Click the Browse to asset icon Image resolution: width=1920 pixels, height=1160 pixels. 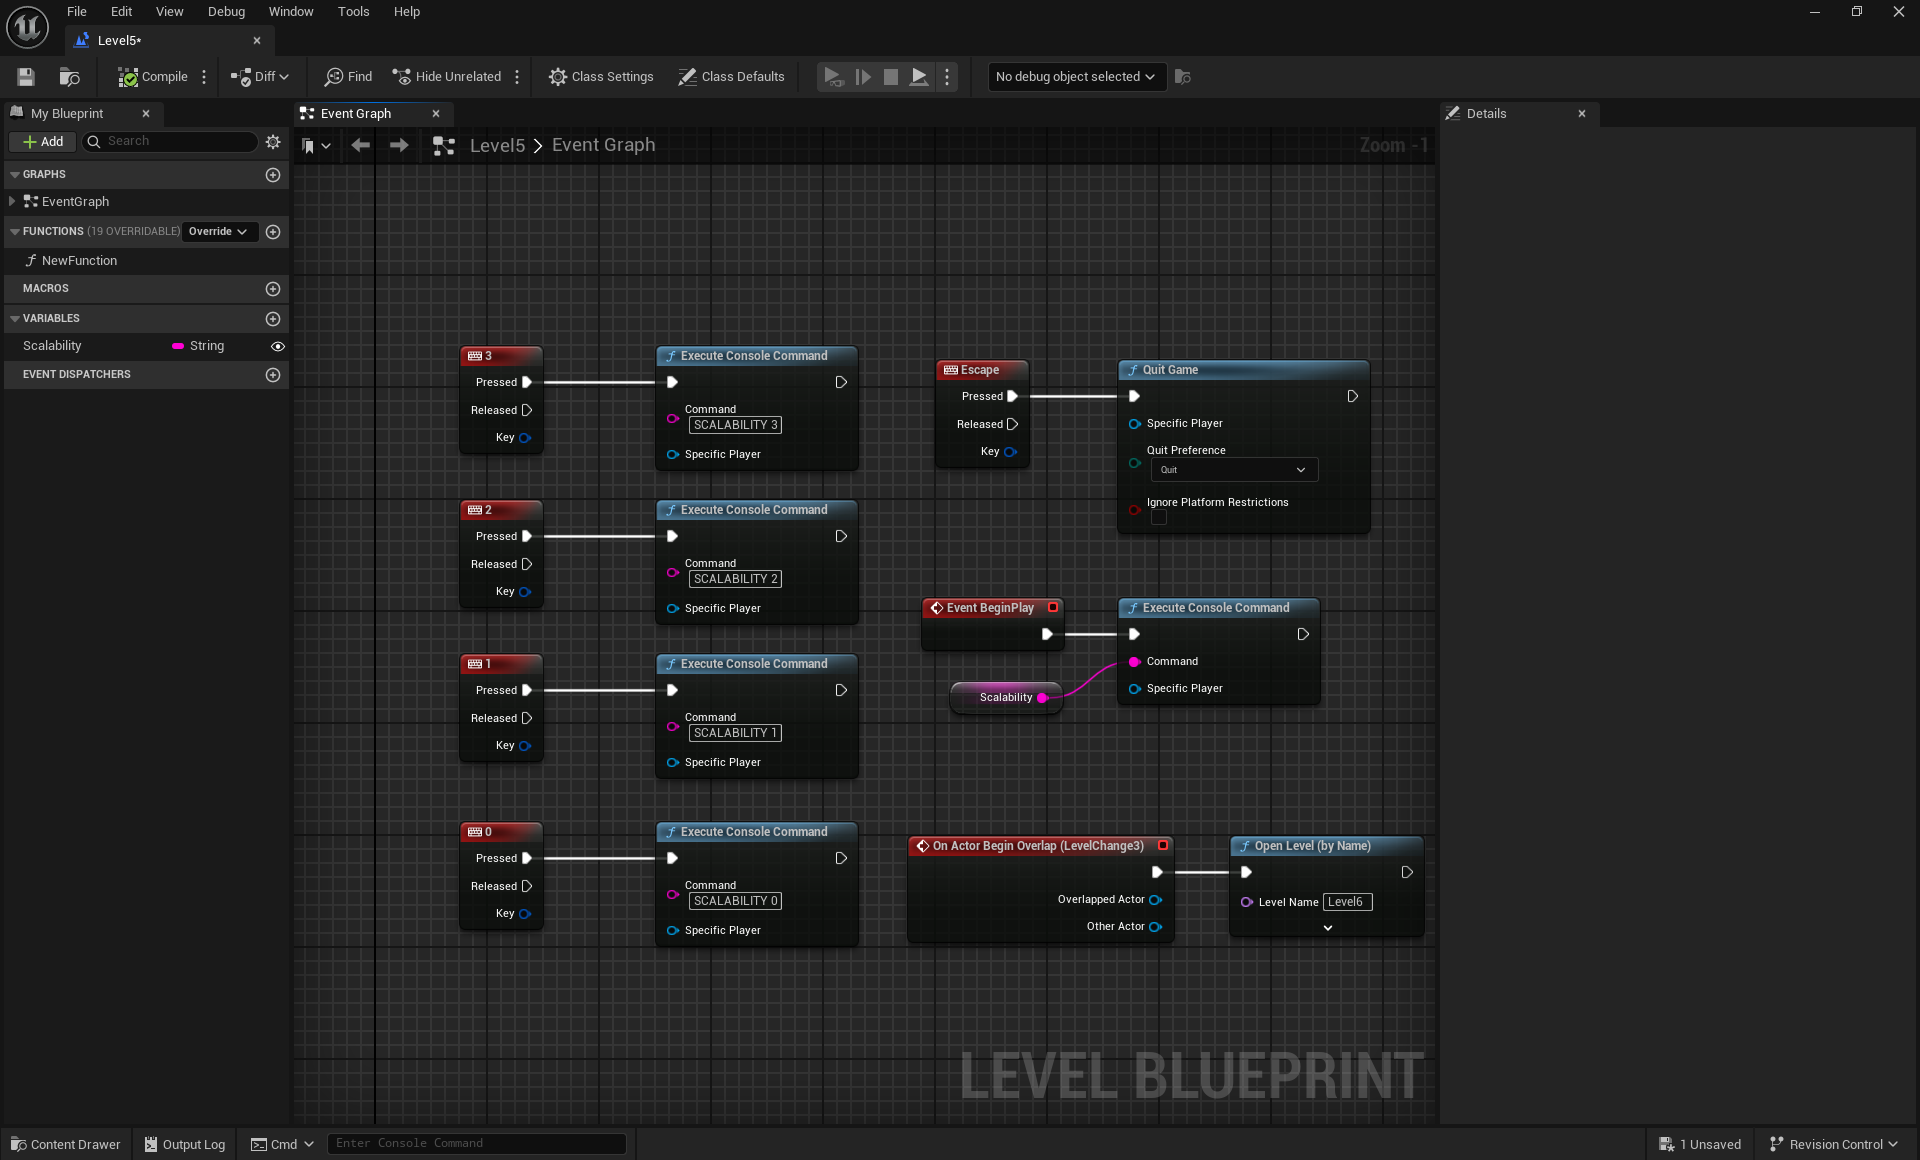(x=69, y=77)
